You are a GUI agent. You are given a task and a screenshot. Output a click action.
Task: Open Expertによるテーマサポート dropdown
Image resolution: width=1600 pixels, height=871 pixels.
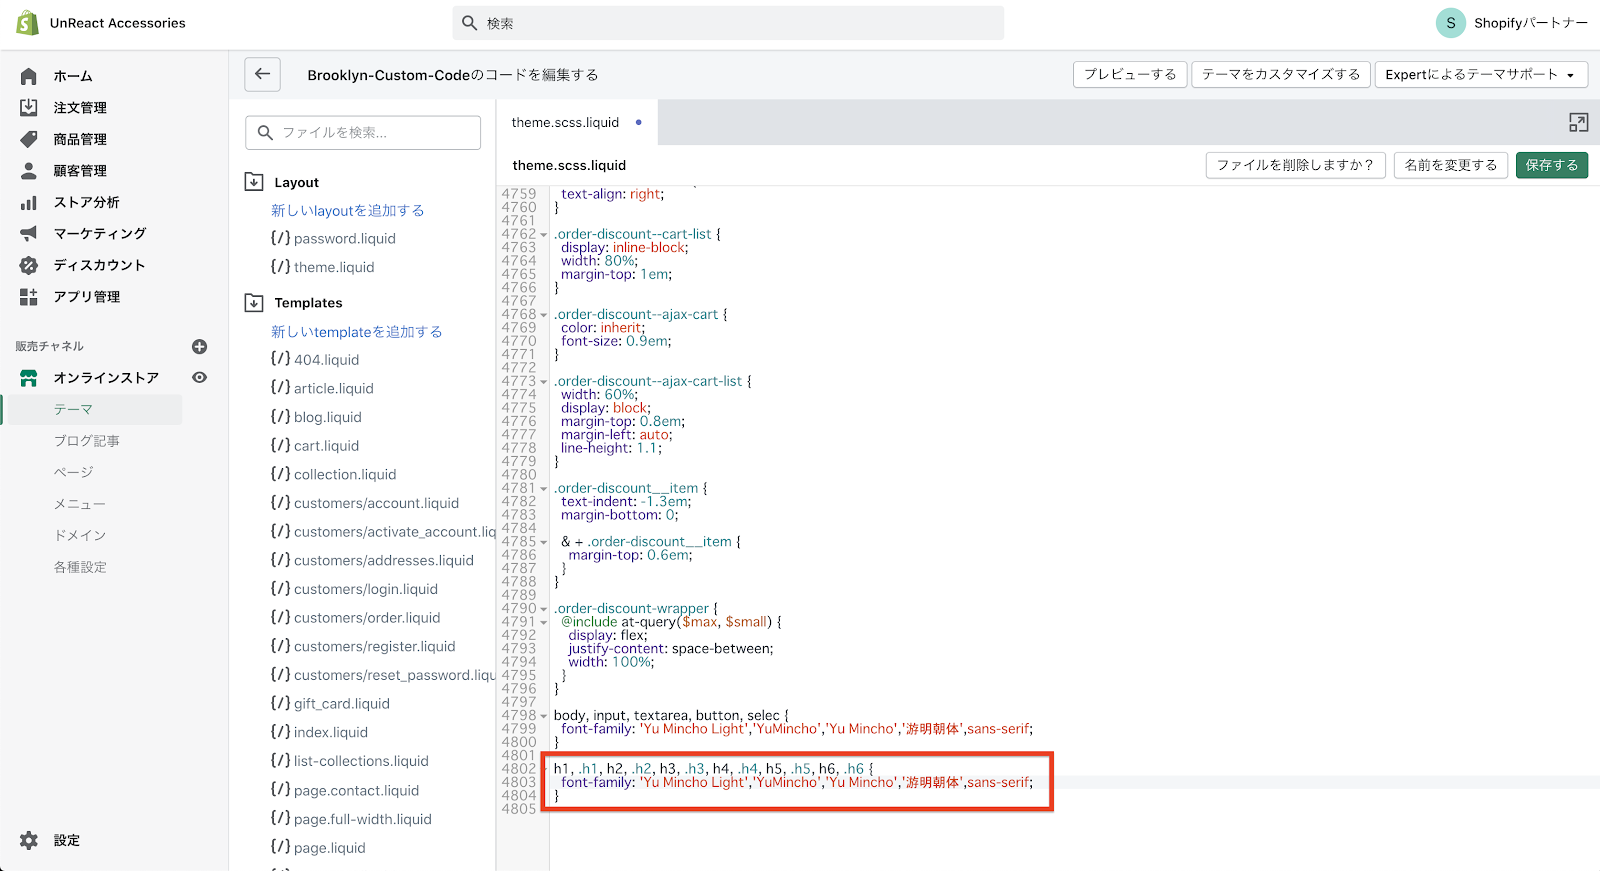click(x=1479, y=74)
